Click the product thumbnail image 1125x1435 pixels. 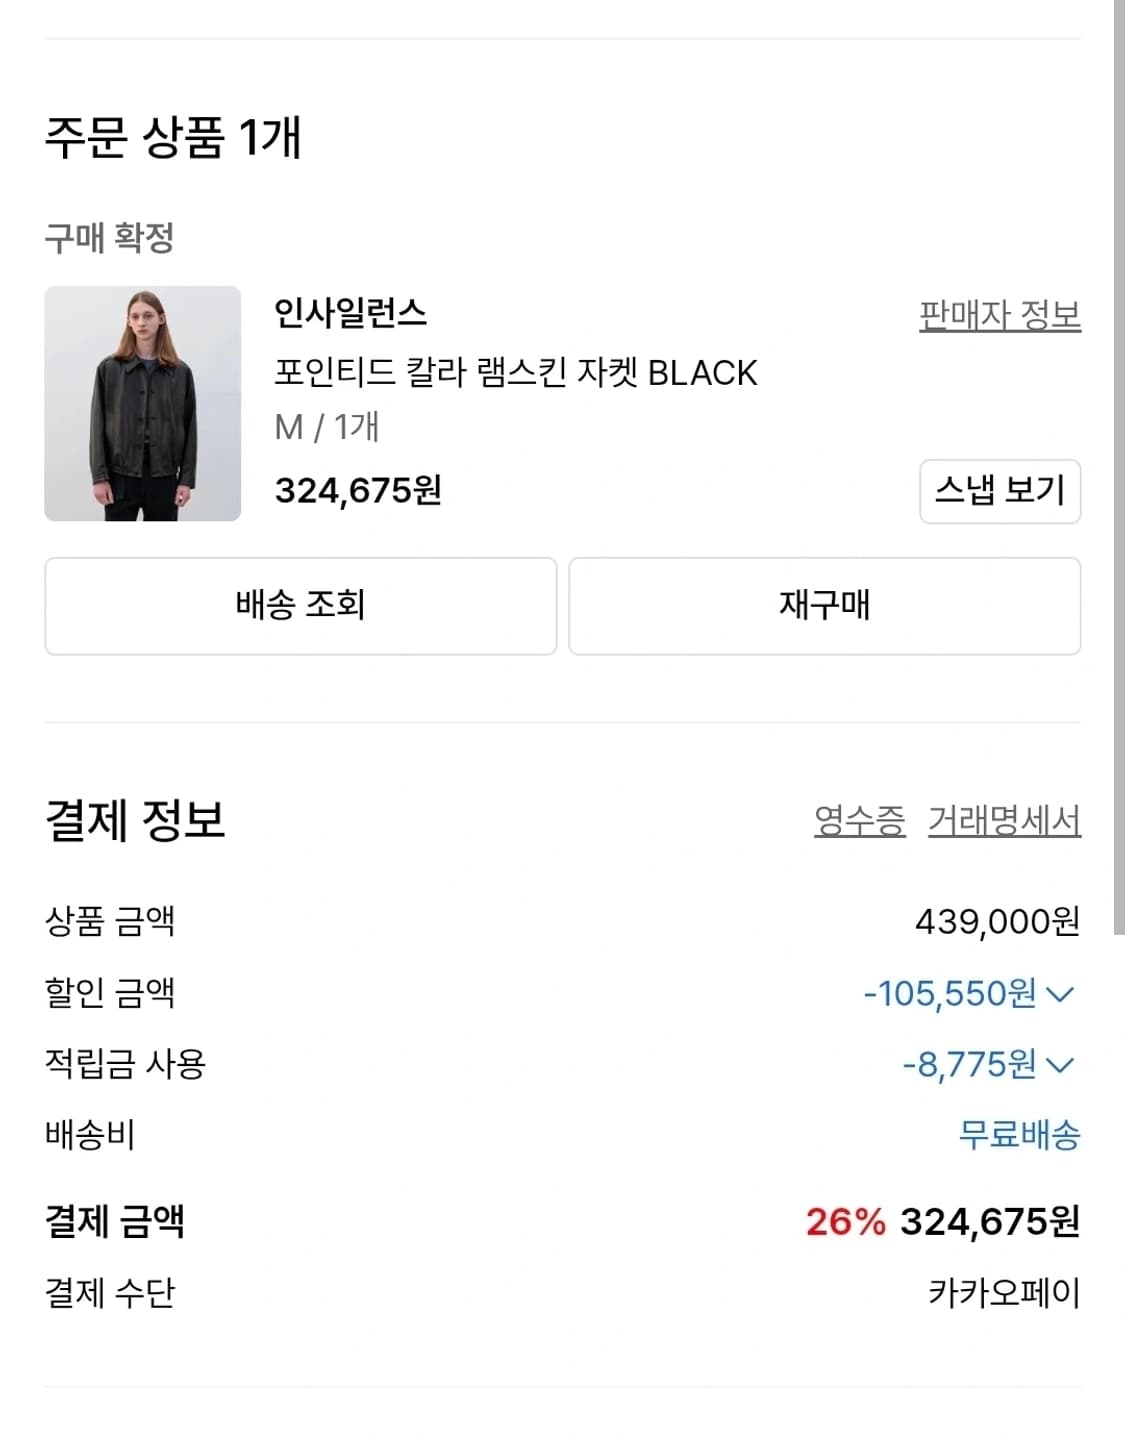(143, 404)
